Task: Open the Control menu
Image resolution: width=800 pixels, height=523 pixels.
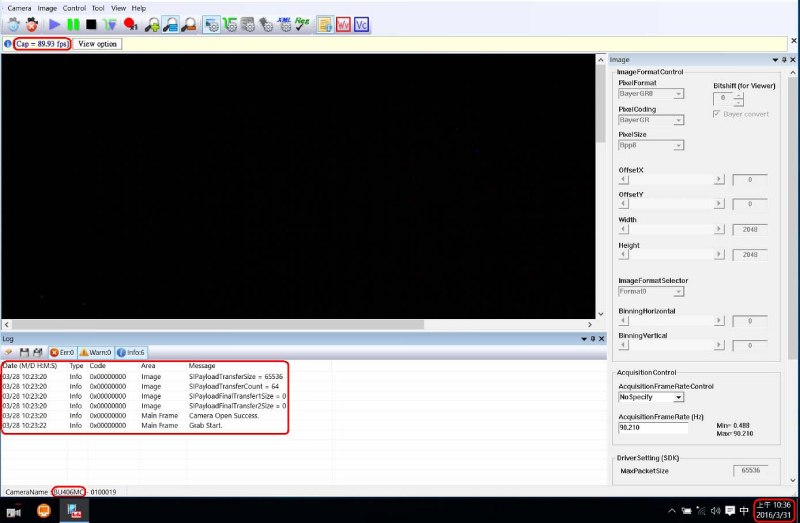Action: coord(74,8)
